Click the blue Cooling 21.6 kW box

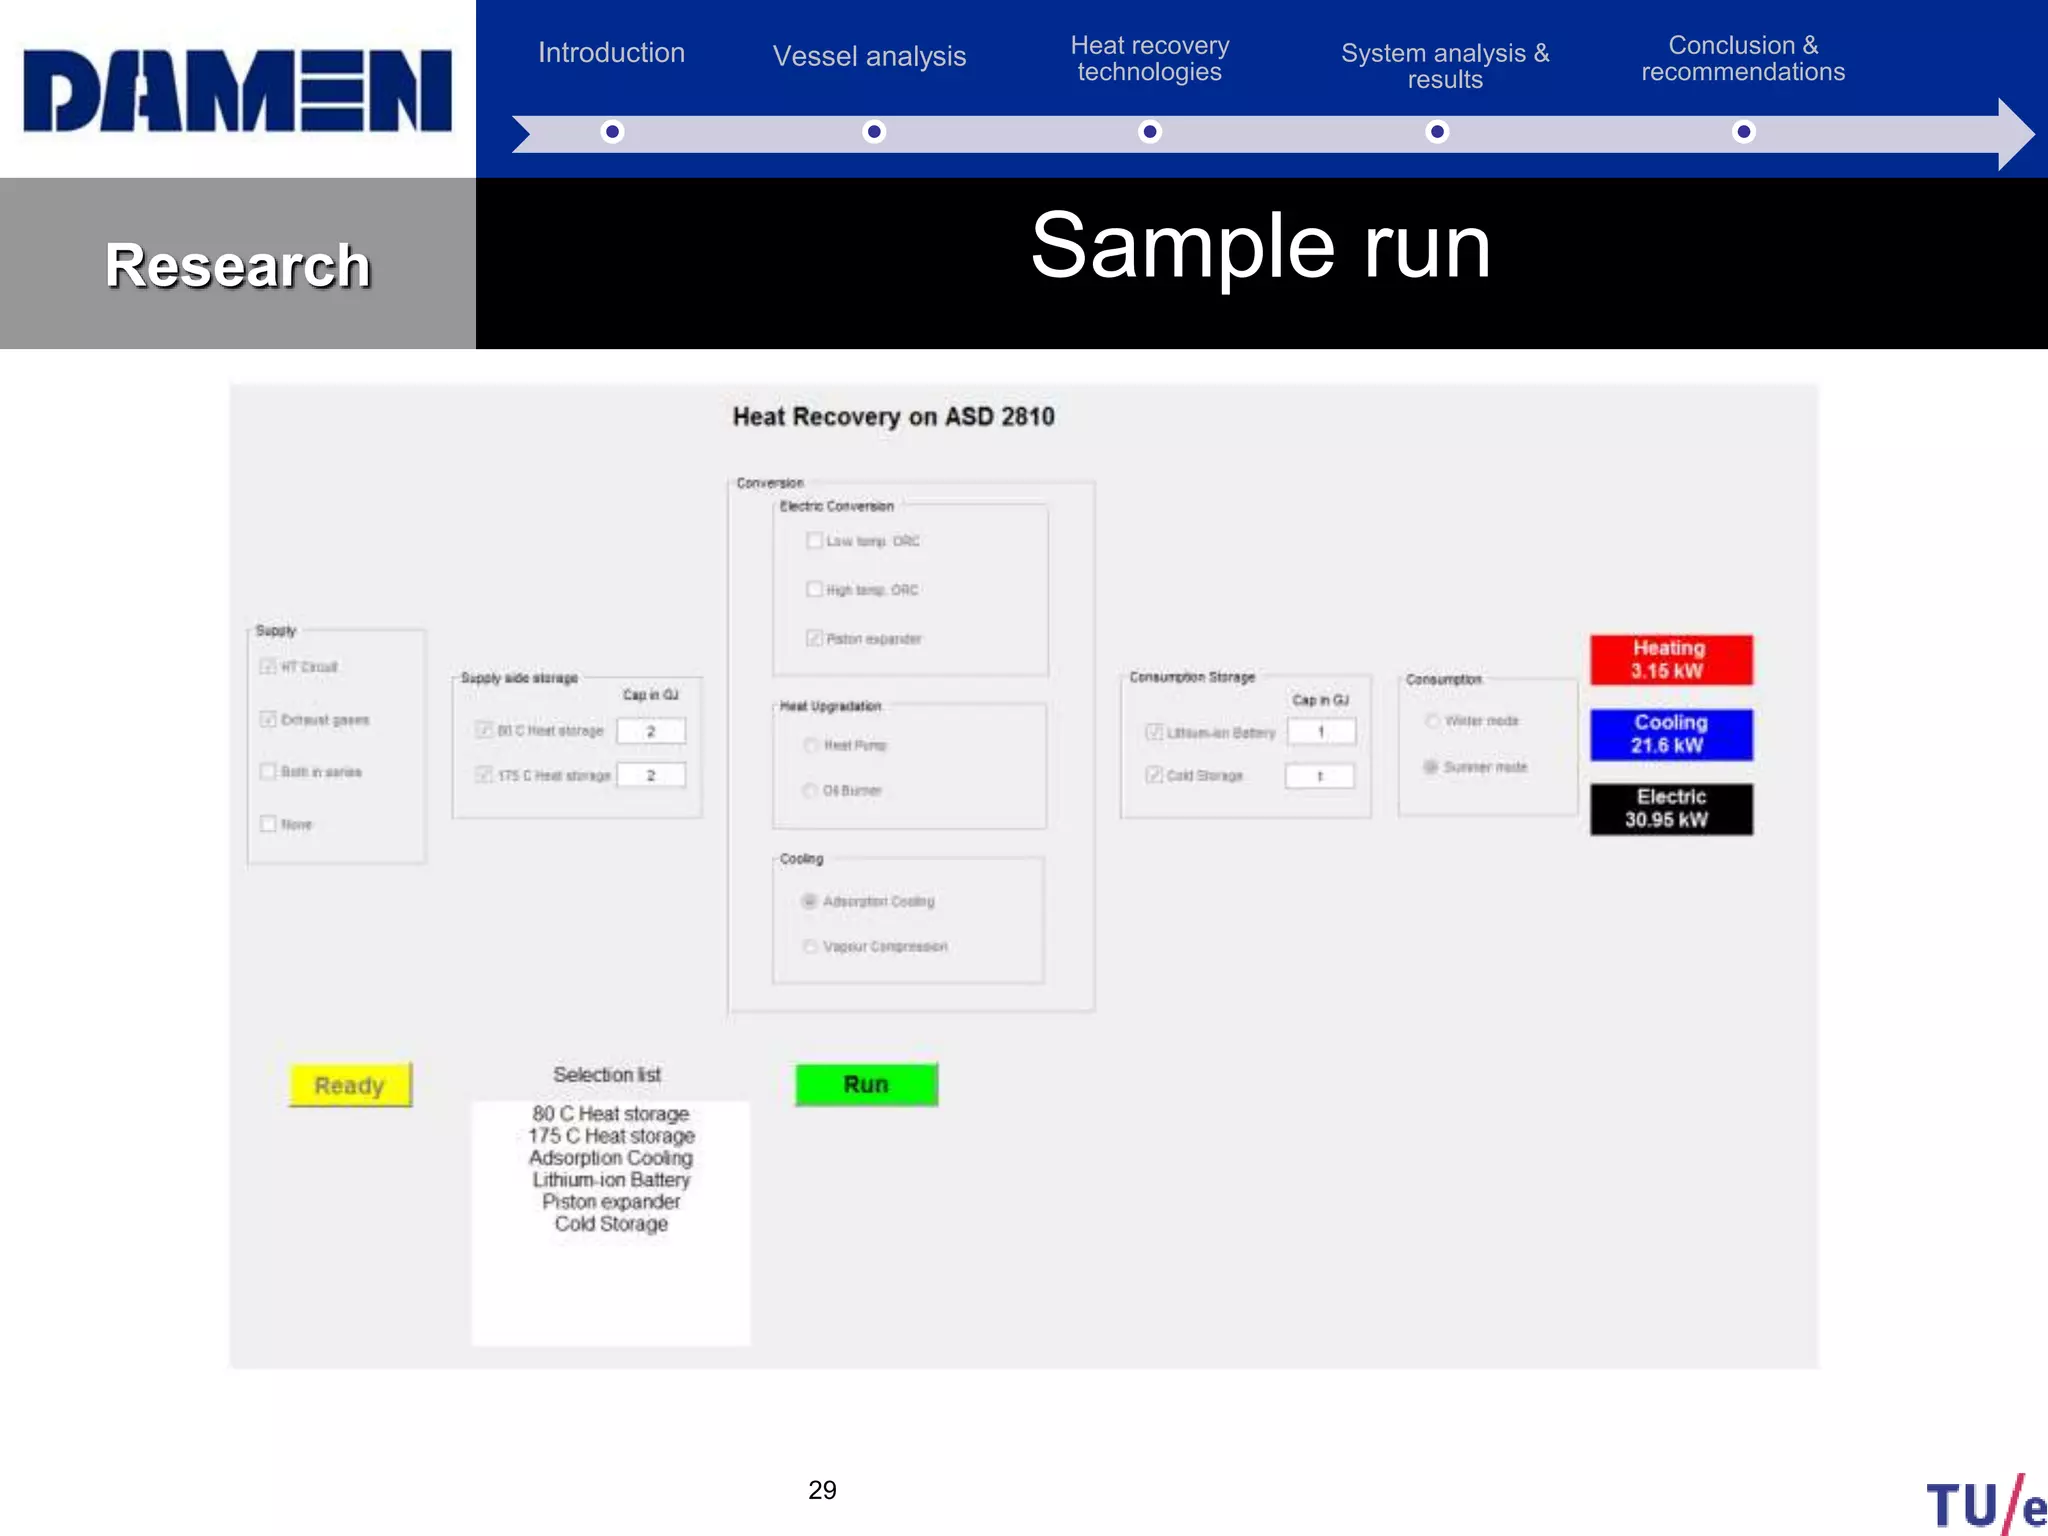tap(1671, 735)
